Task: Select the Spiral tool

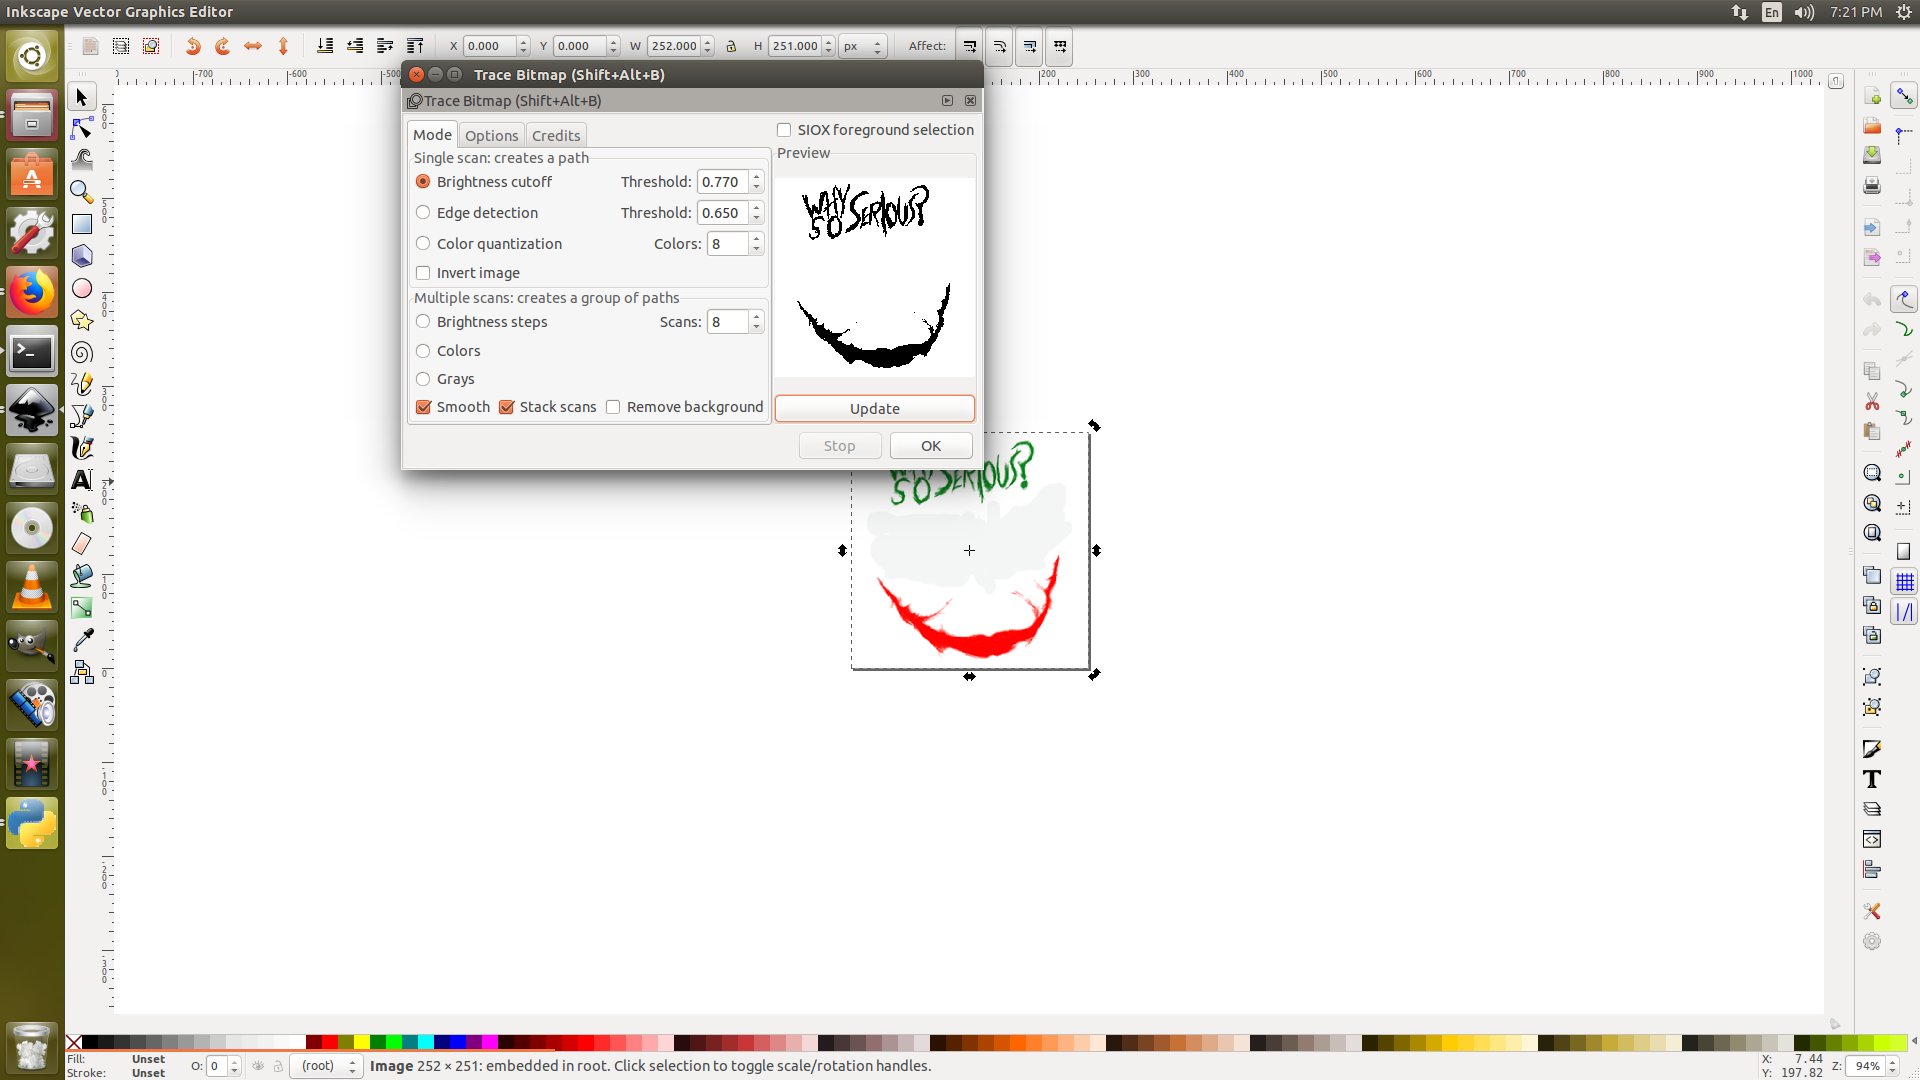Action: click(82, 352)
